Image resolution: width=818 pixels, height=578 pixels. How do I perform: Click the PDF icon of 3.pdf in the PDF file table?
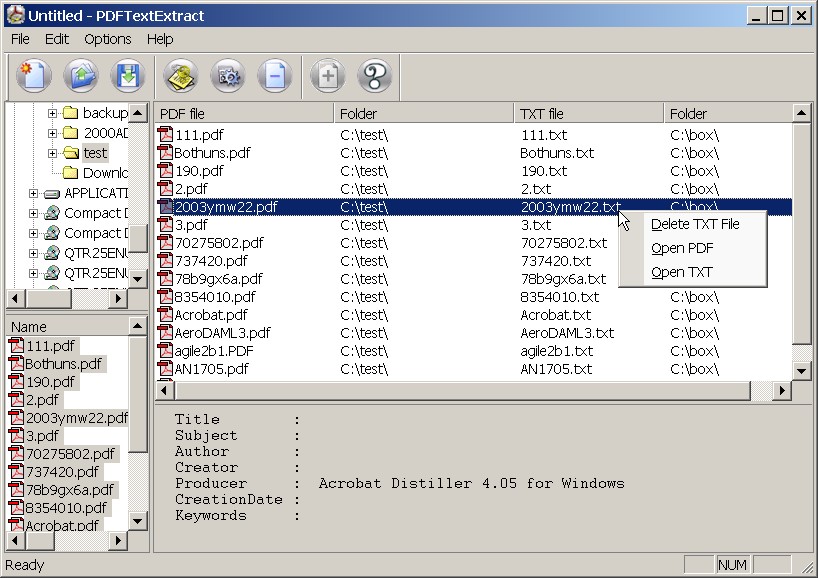165,225
